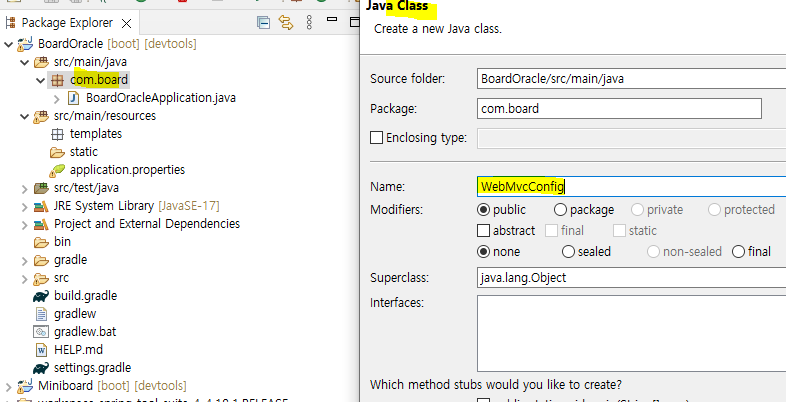
Task: Close the Package Explorer tab with its X
Action: click(127, 23)
